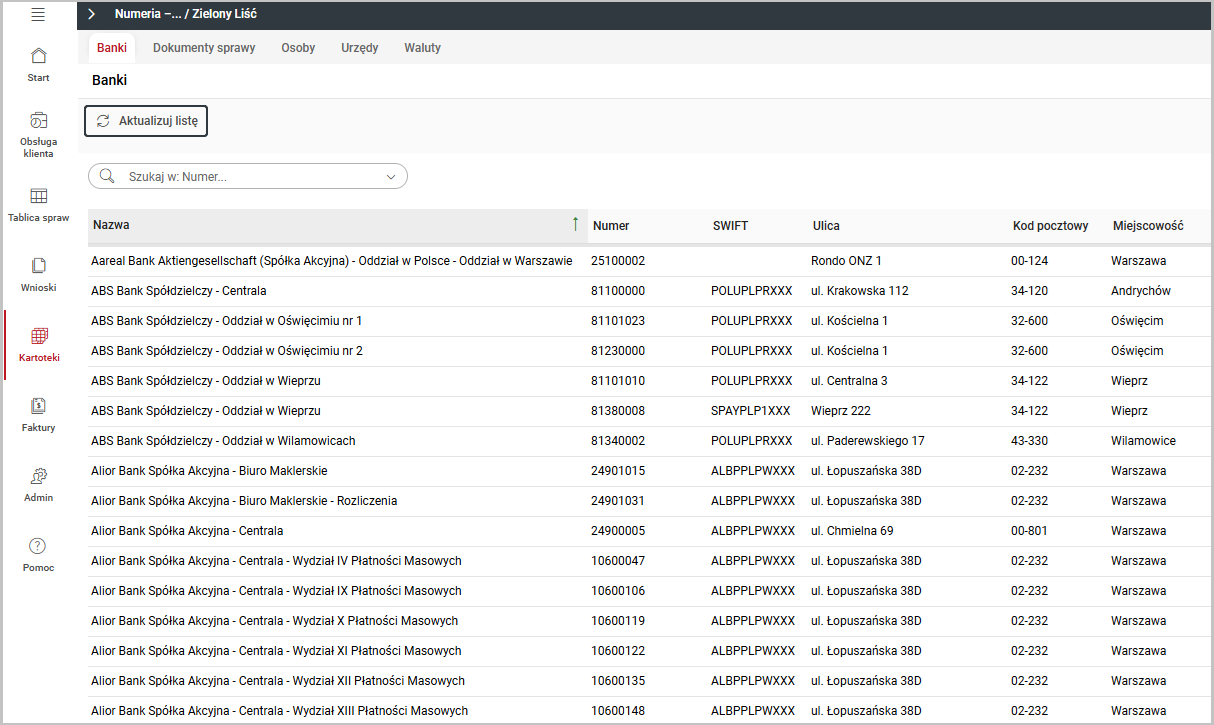Go to Start home icon
The width and height of the screenshot is (1214, 725).
38,56
